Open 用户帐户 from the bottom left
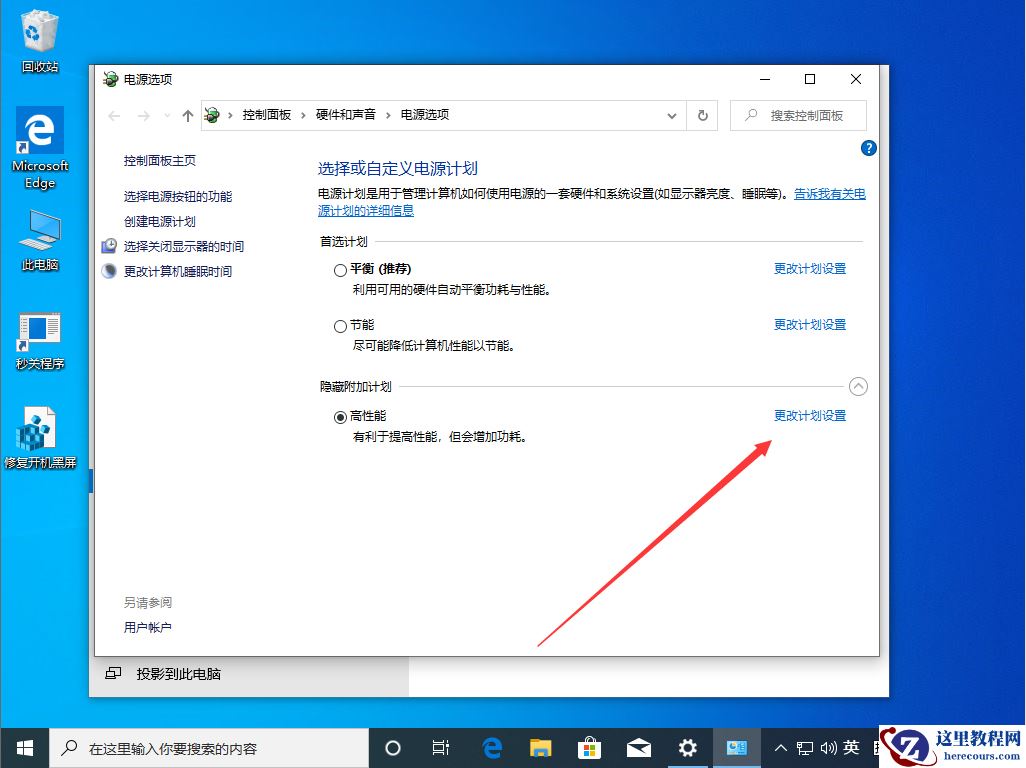 (x=147, y=628)
